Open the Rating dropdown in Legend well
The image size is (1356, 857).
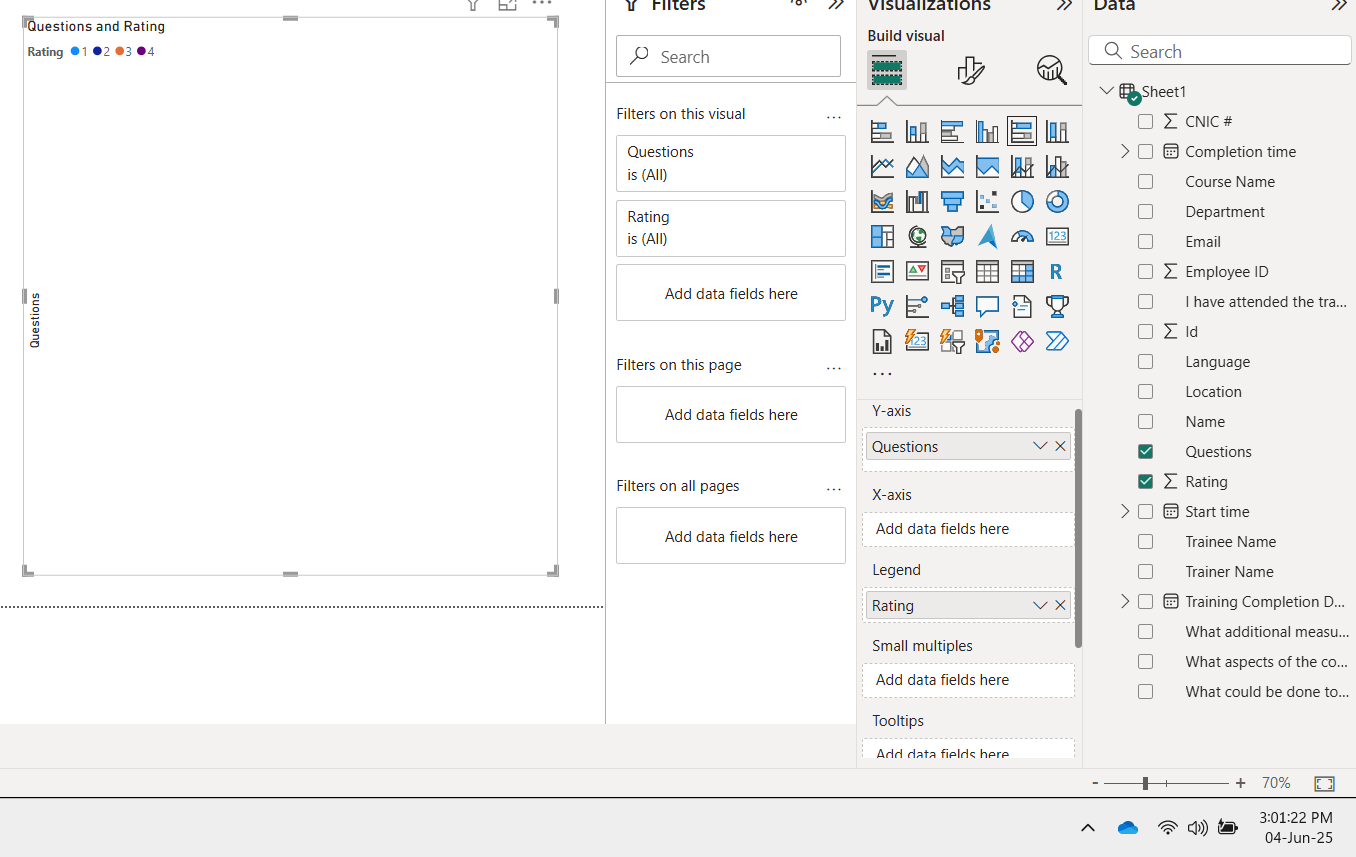coord(1040,605)
